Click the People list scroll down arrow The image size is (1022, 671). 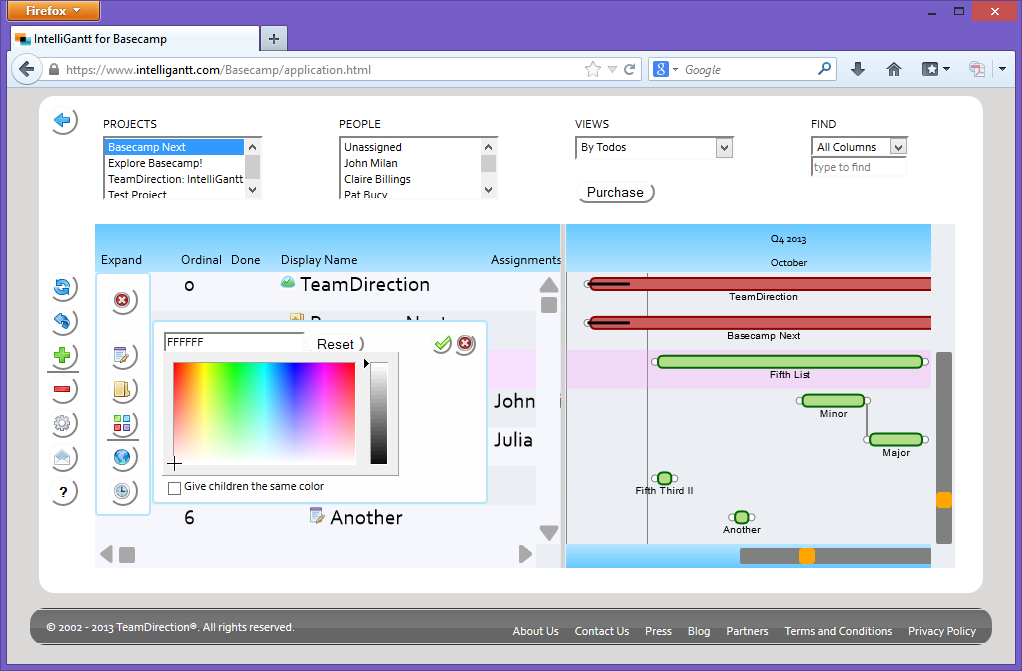tap(488, 190)
